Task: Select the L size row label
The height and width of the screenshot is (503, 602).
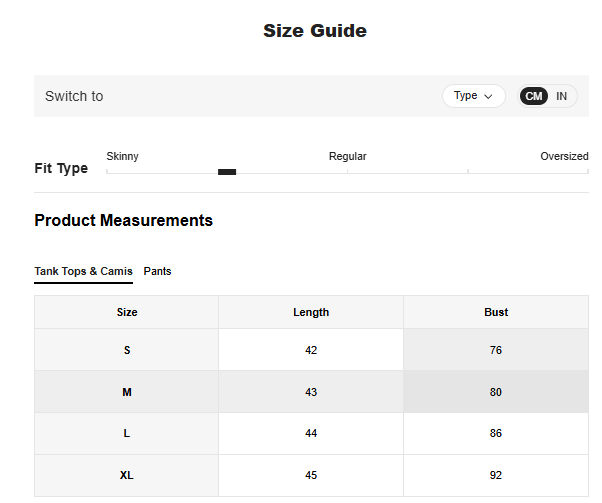Action: pyautogui.click(x=127, y=434)
